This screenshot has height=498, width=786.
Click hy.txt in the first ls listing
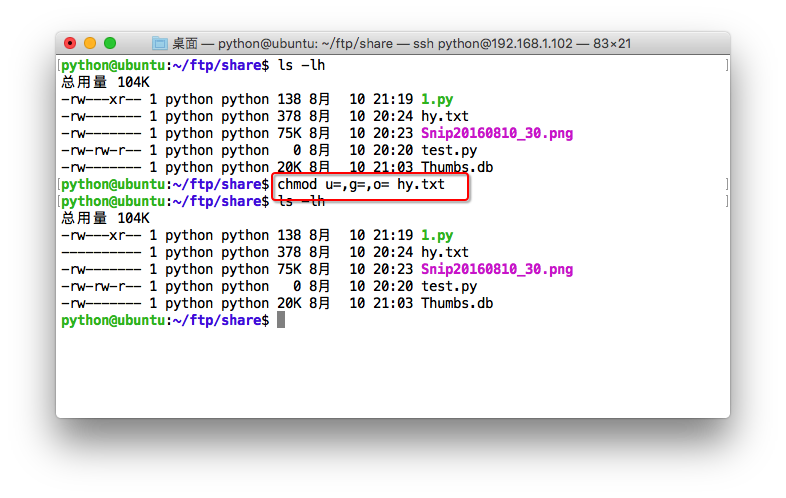[445, 116]
